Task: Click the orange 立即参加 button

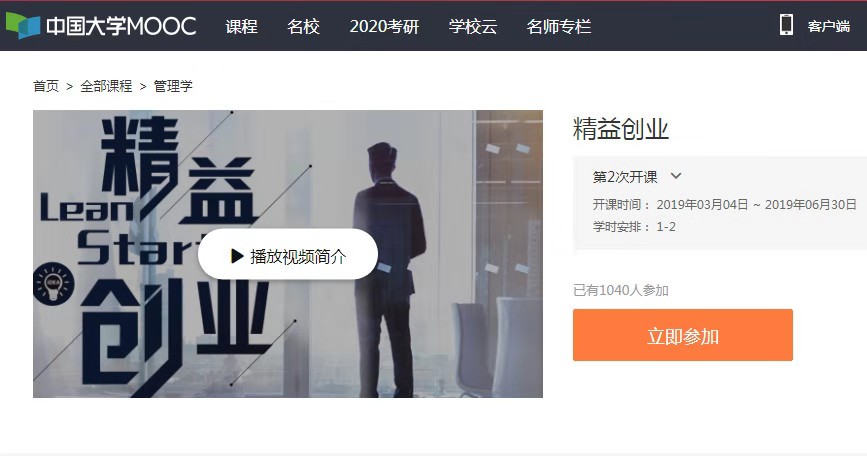Action: [683, 335]
